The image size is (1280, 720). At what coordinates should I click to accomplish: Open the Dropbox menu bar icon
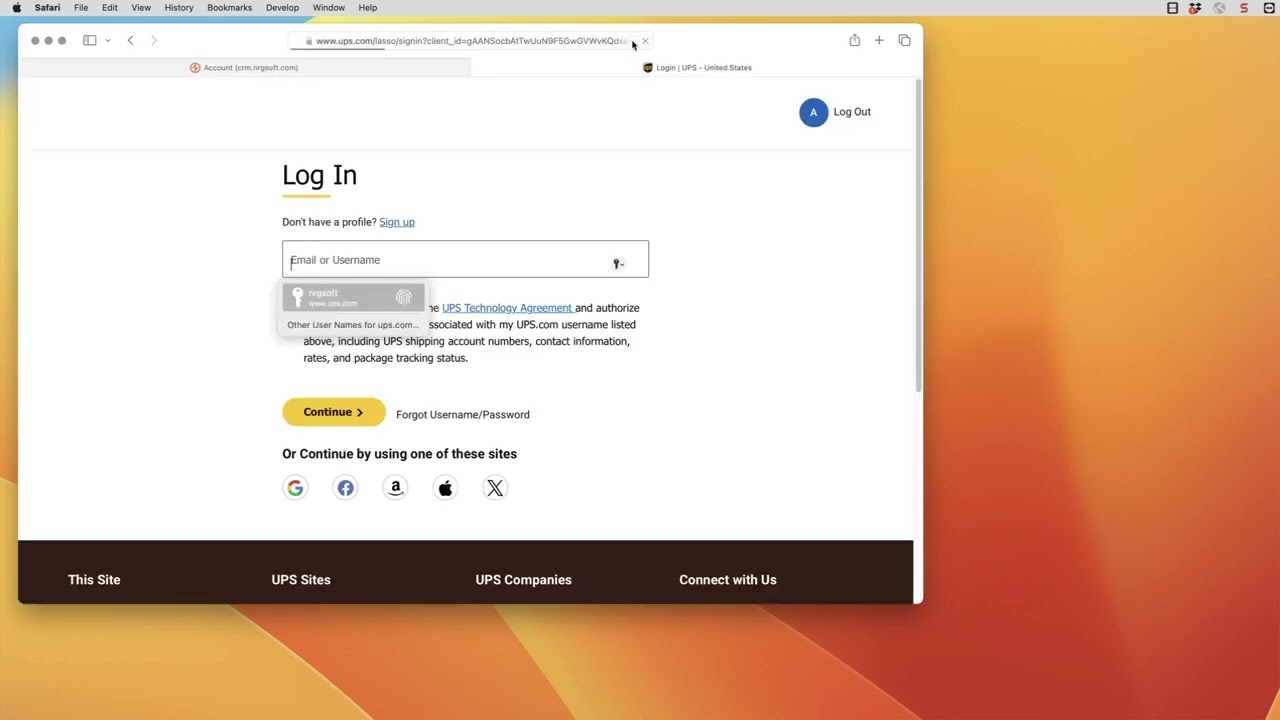[1195, 8]
